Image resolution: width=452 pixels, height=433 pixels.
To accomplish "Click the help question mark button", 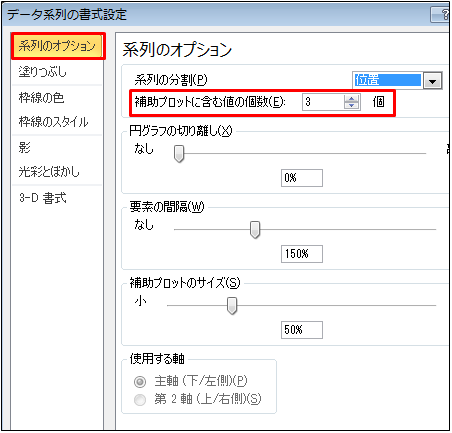I will tap(441, 15).
